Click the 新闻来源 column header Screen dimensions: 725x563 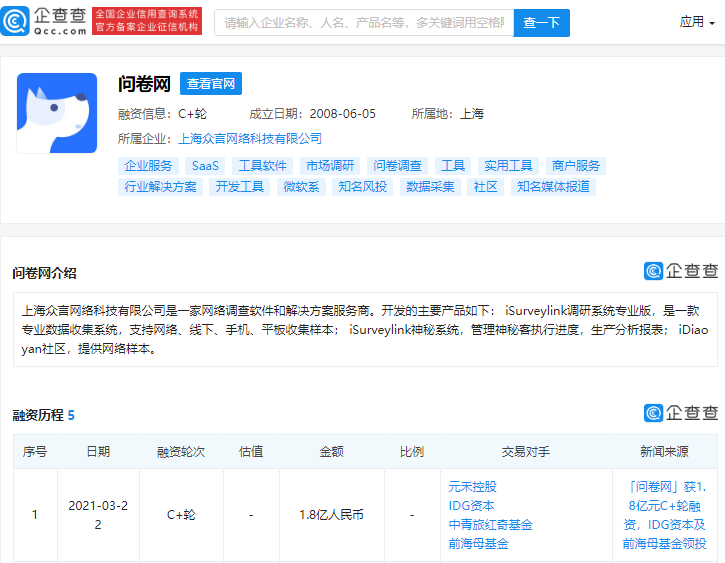click(664, 452)
